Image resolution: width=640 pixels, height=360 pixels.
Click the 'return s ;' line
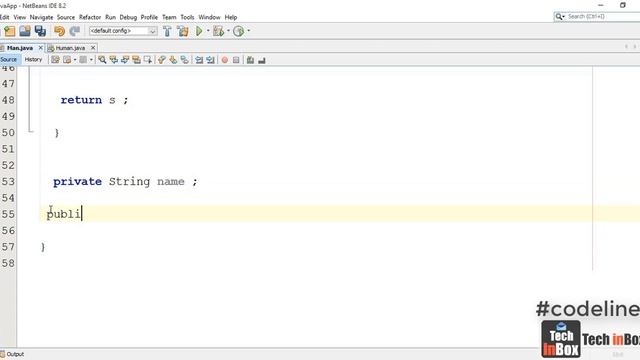94,100
